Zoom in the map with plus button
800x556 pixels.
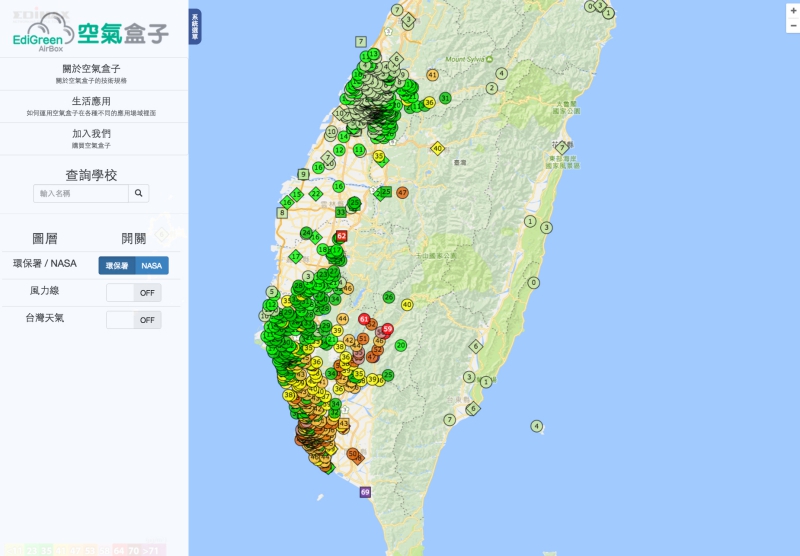(793, 11)
